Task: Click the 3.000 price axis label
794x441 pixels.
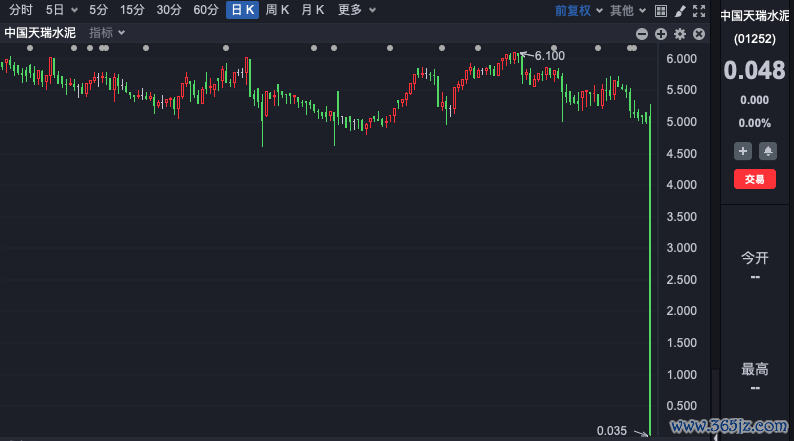Action: (x=682, y=248)
